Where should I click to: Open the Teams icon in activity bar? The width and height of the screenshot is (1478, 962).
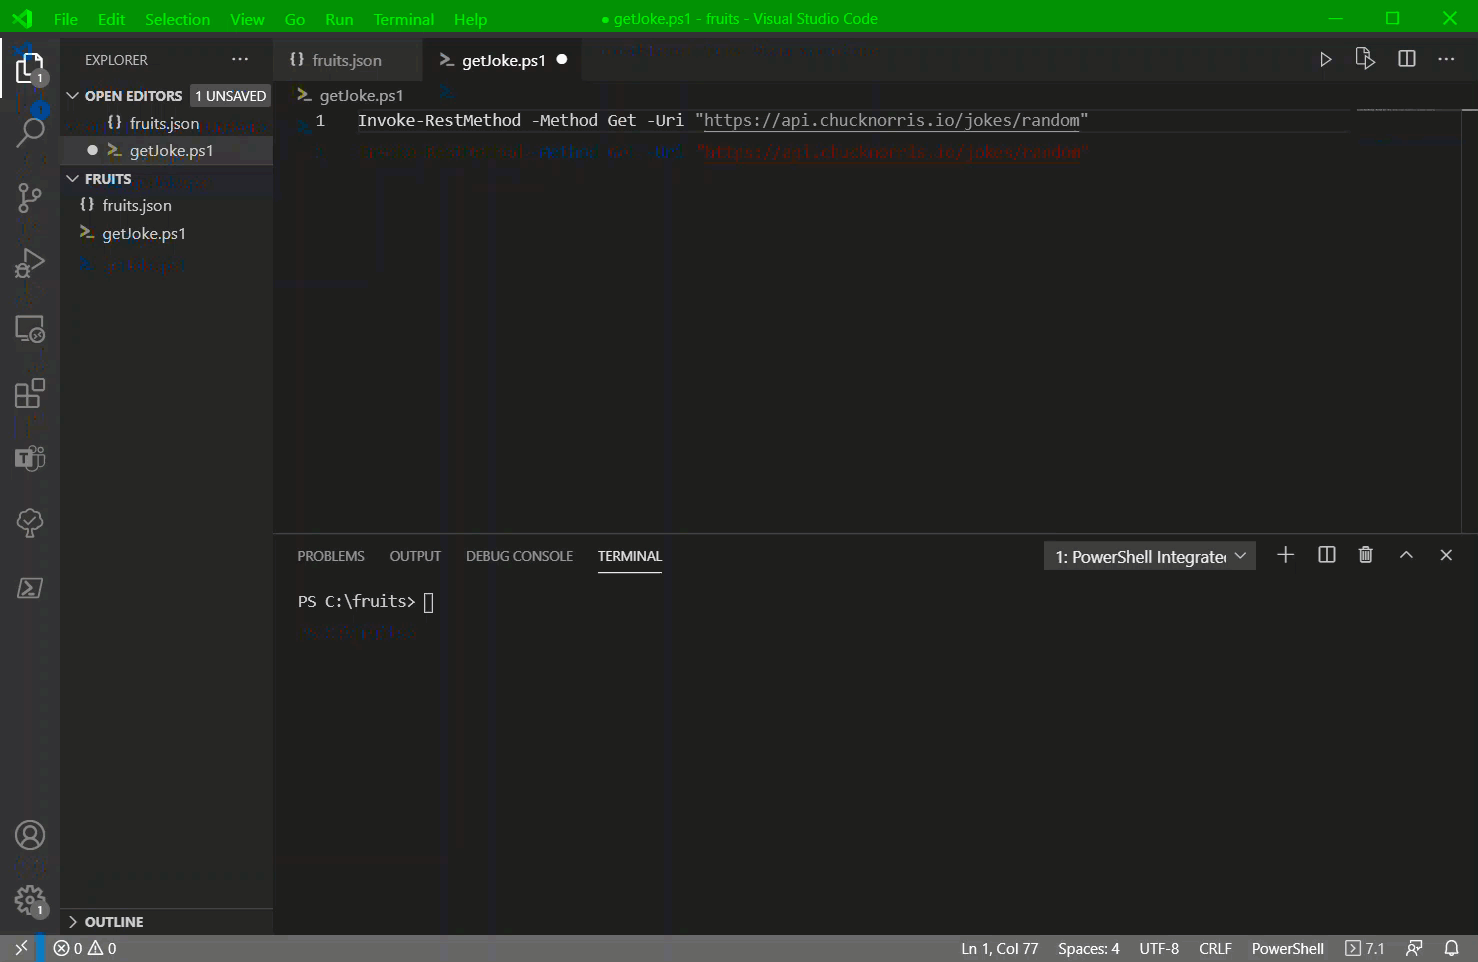click(x=30, y=458)
